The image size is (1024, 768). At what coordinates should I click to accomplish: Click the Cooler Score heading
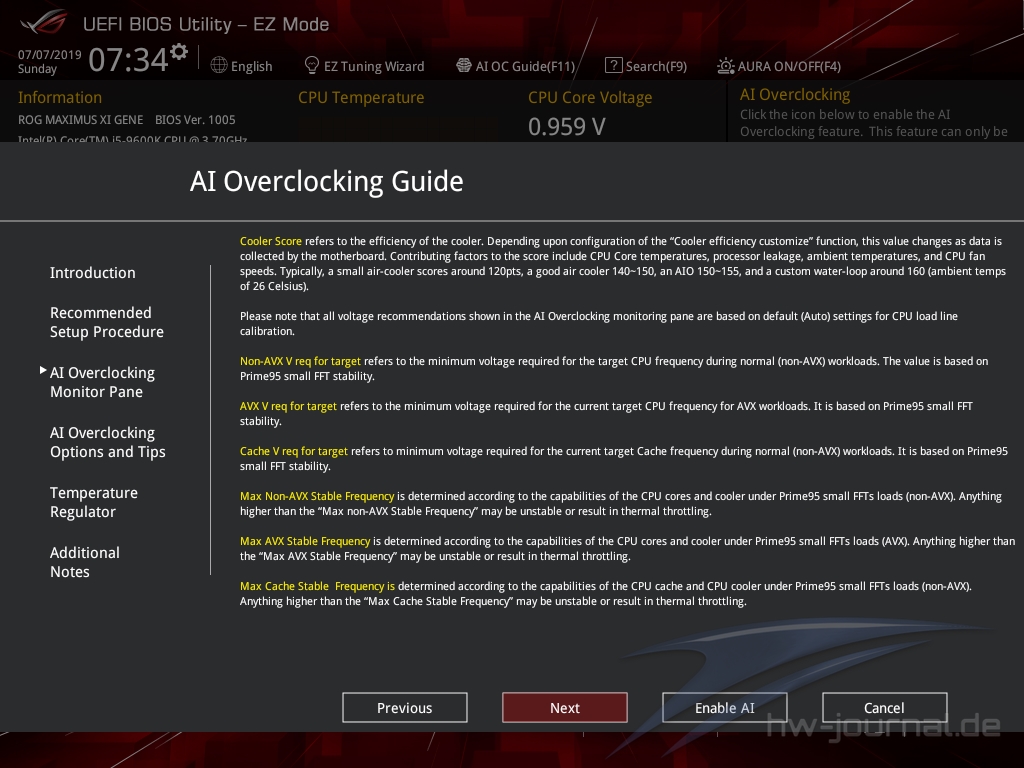tap(270, 241)
